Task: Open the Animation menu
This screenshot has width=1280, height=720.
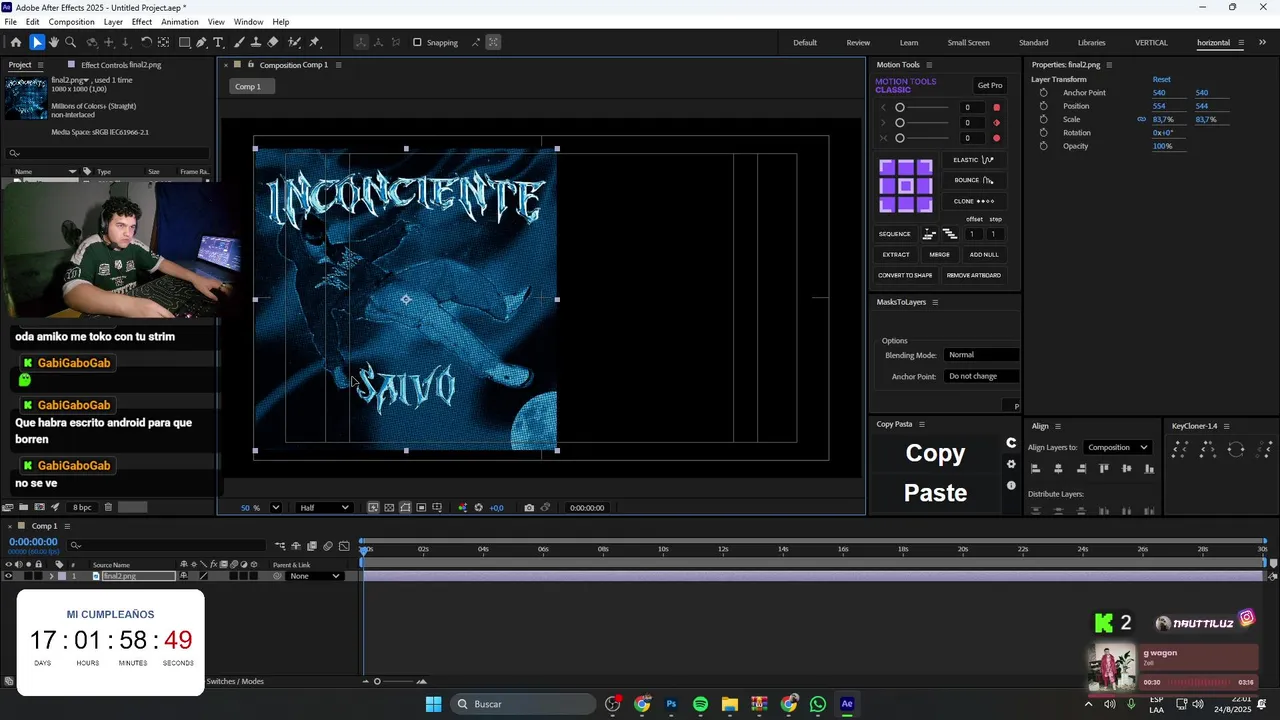Action: point(180,22)
